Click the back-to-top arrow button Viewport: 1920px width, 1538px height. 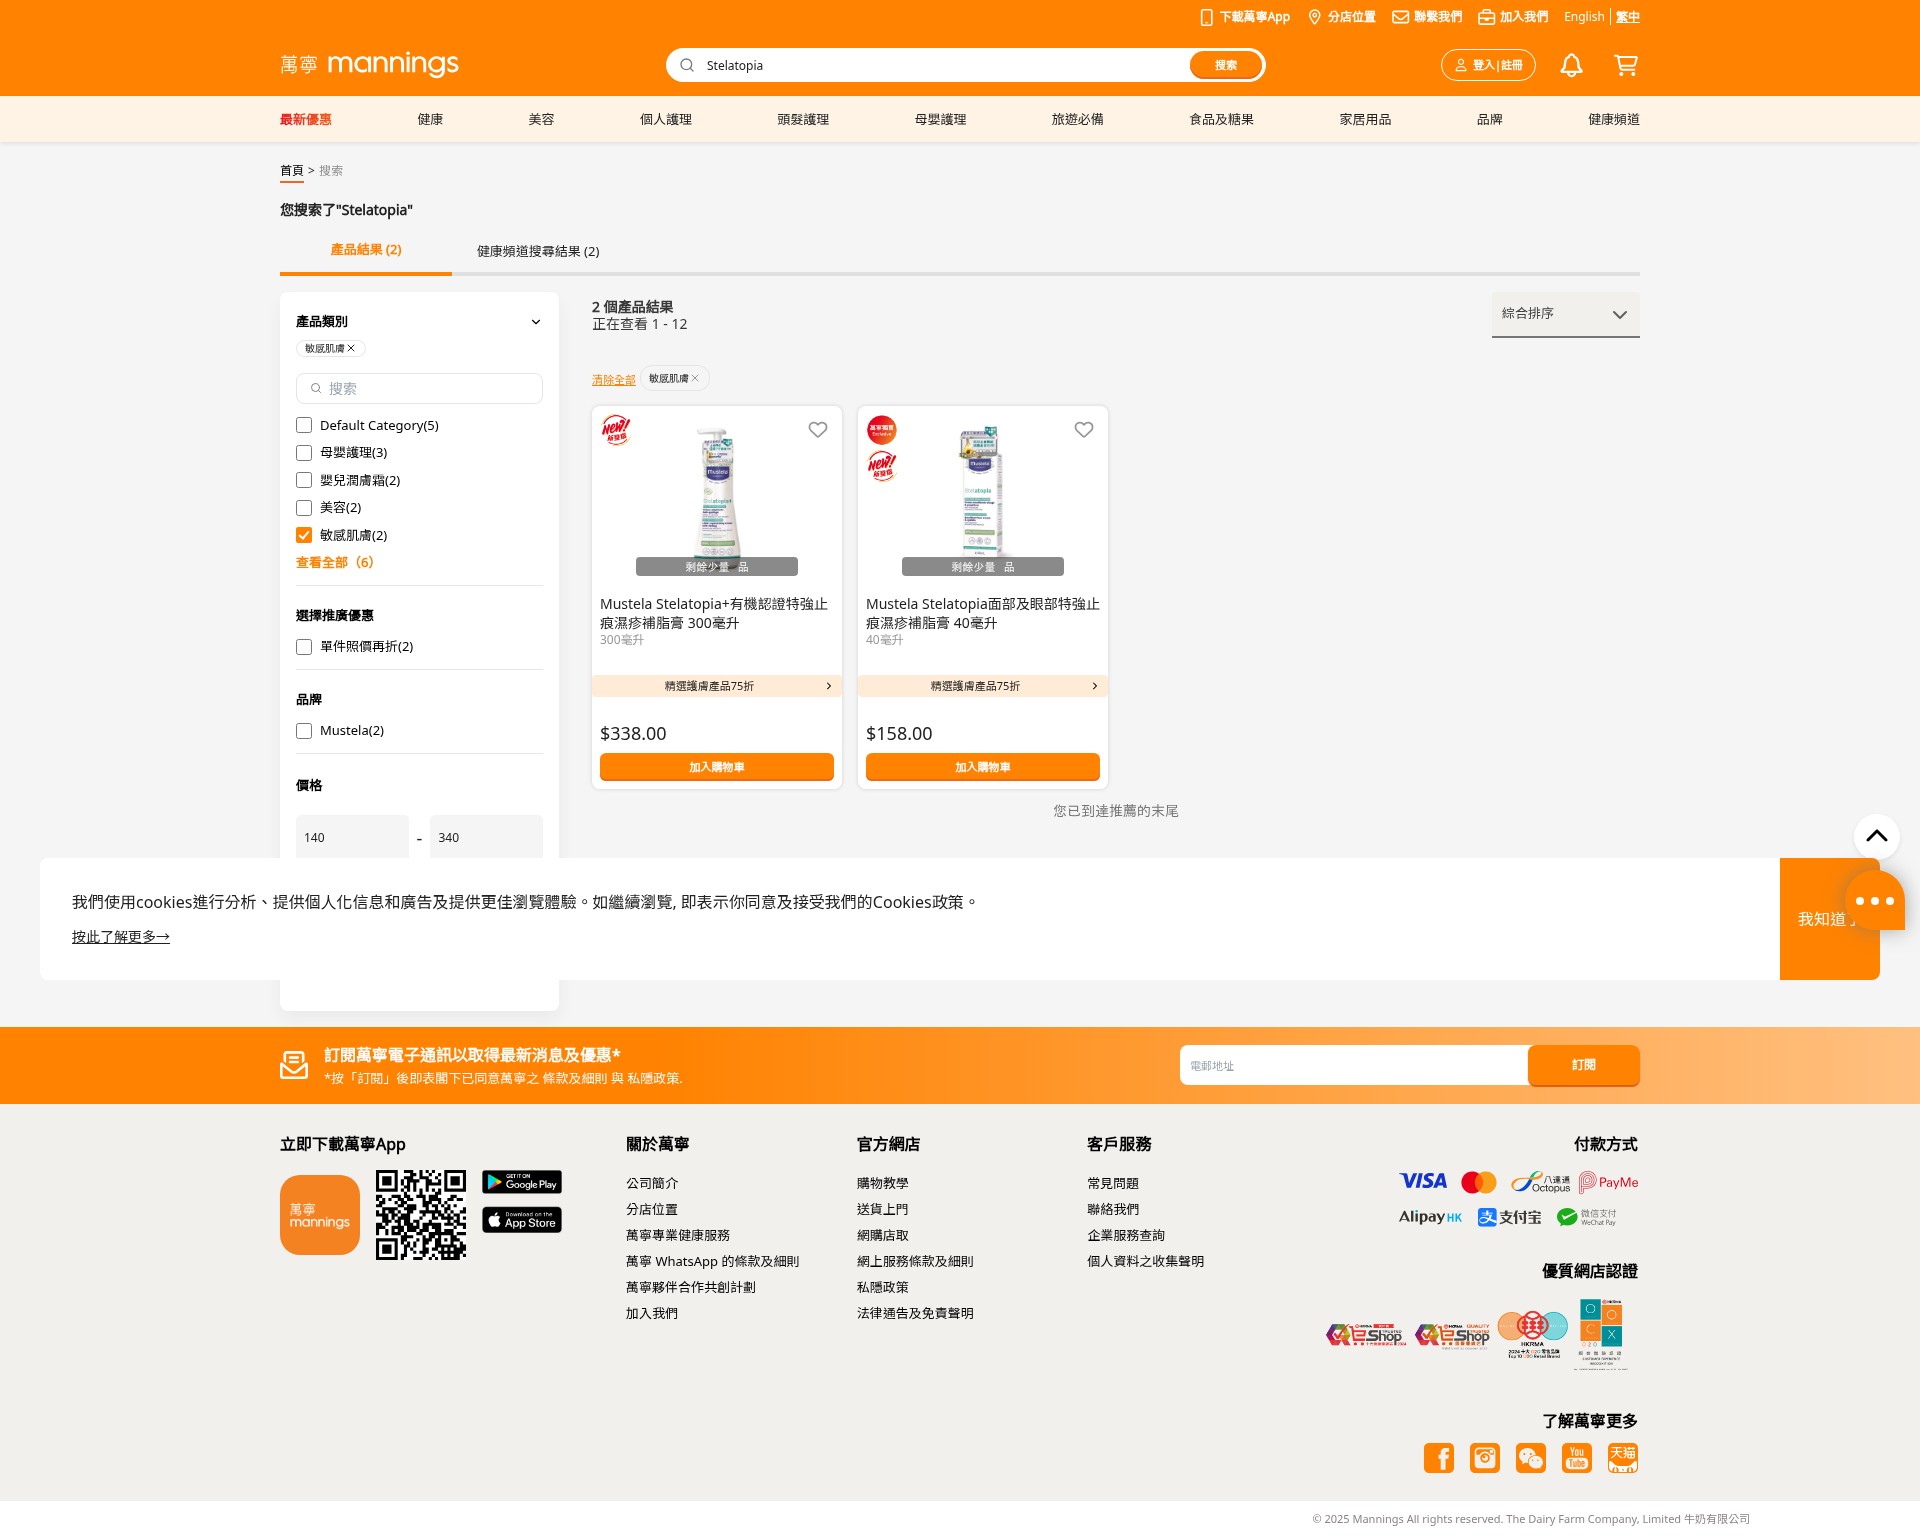[x=1877, y=837]
